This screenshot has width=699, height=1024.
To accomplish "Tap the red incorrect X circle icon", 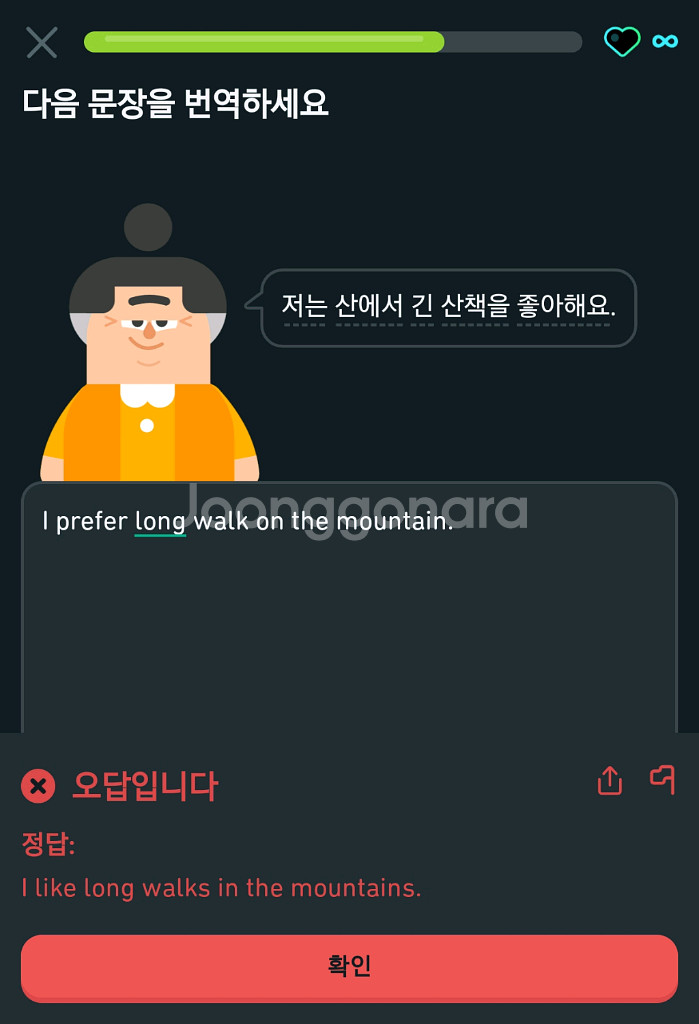I will pyautogui.click(x=38, y=786).
